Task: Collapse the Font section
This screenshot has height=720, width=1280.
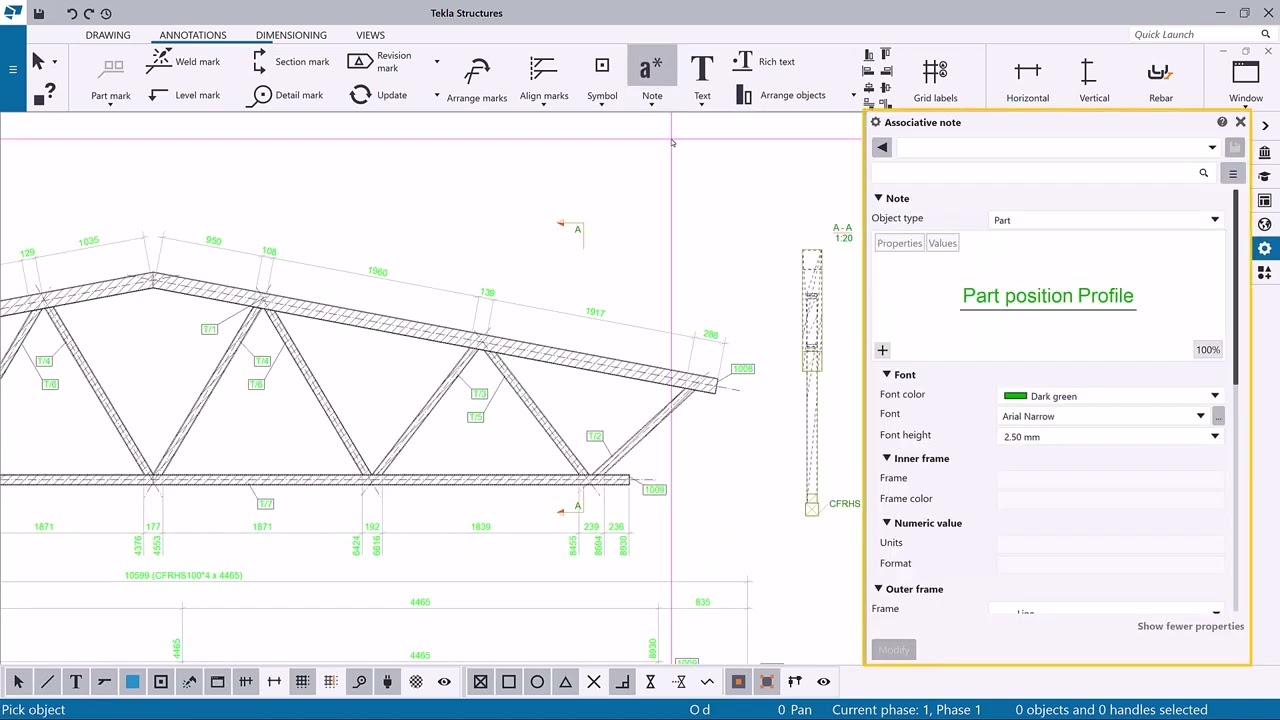Action: click(886, 374)
